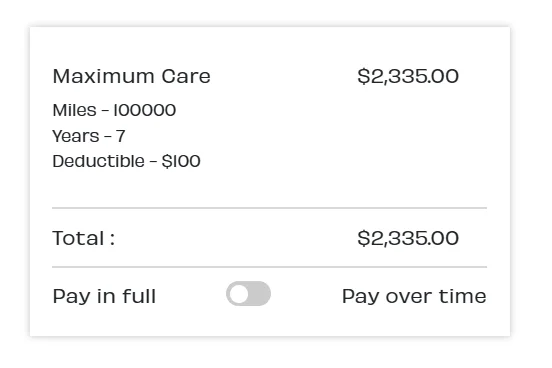552x368 pixels.
Task: Click the Maximum Care plan title
Action: pyautogui.click(x=132, y=76)
